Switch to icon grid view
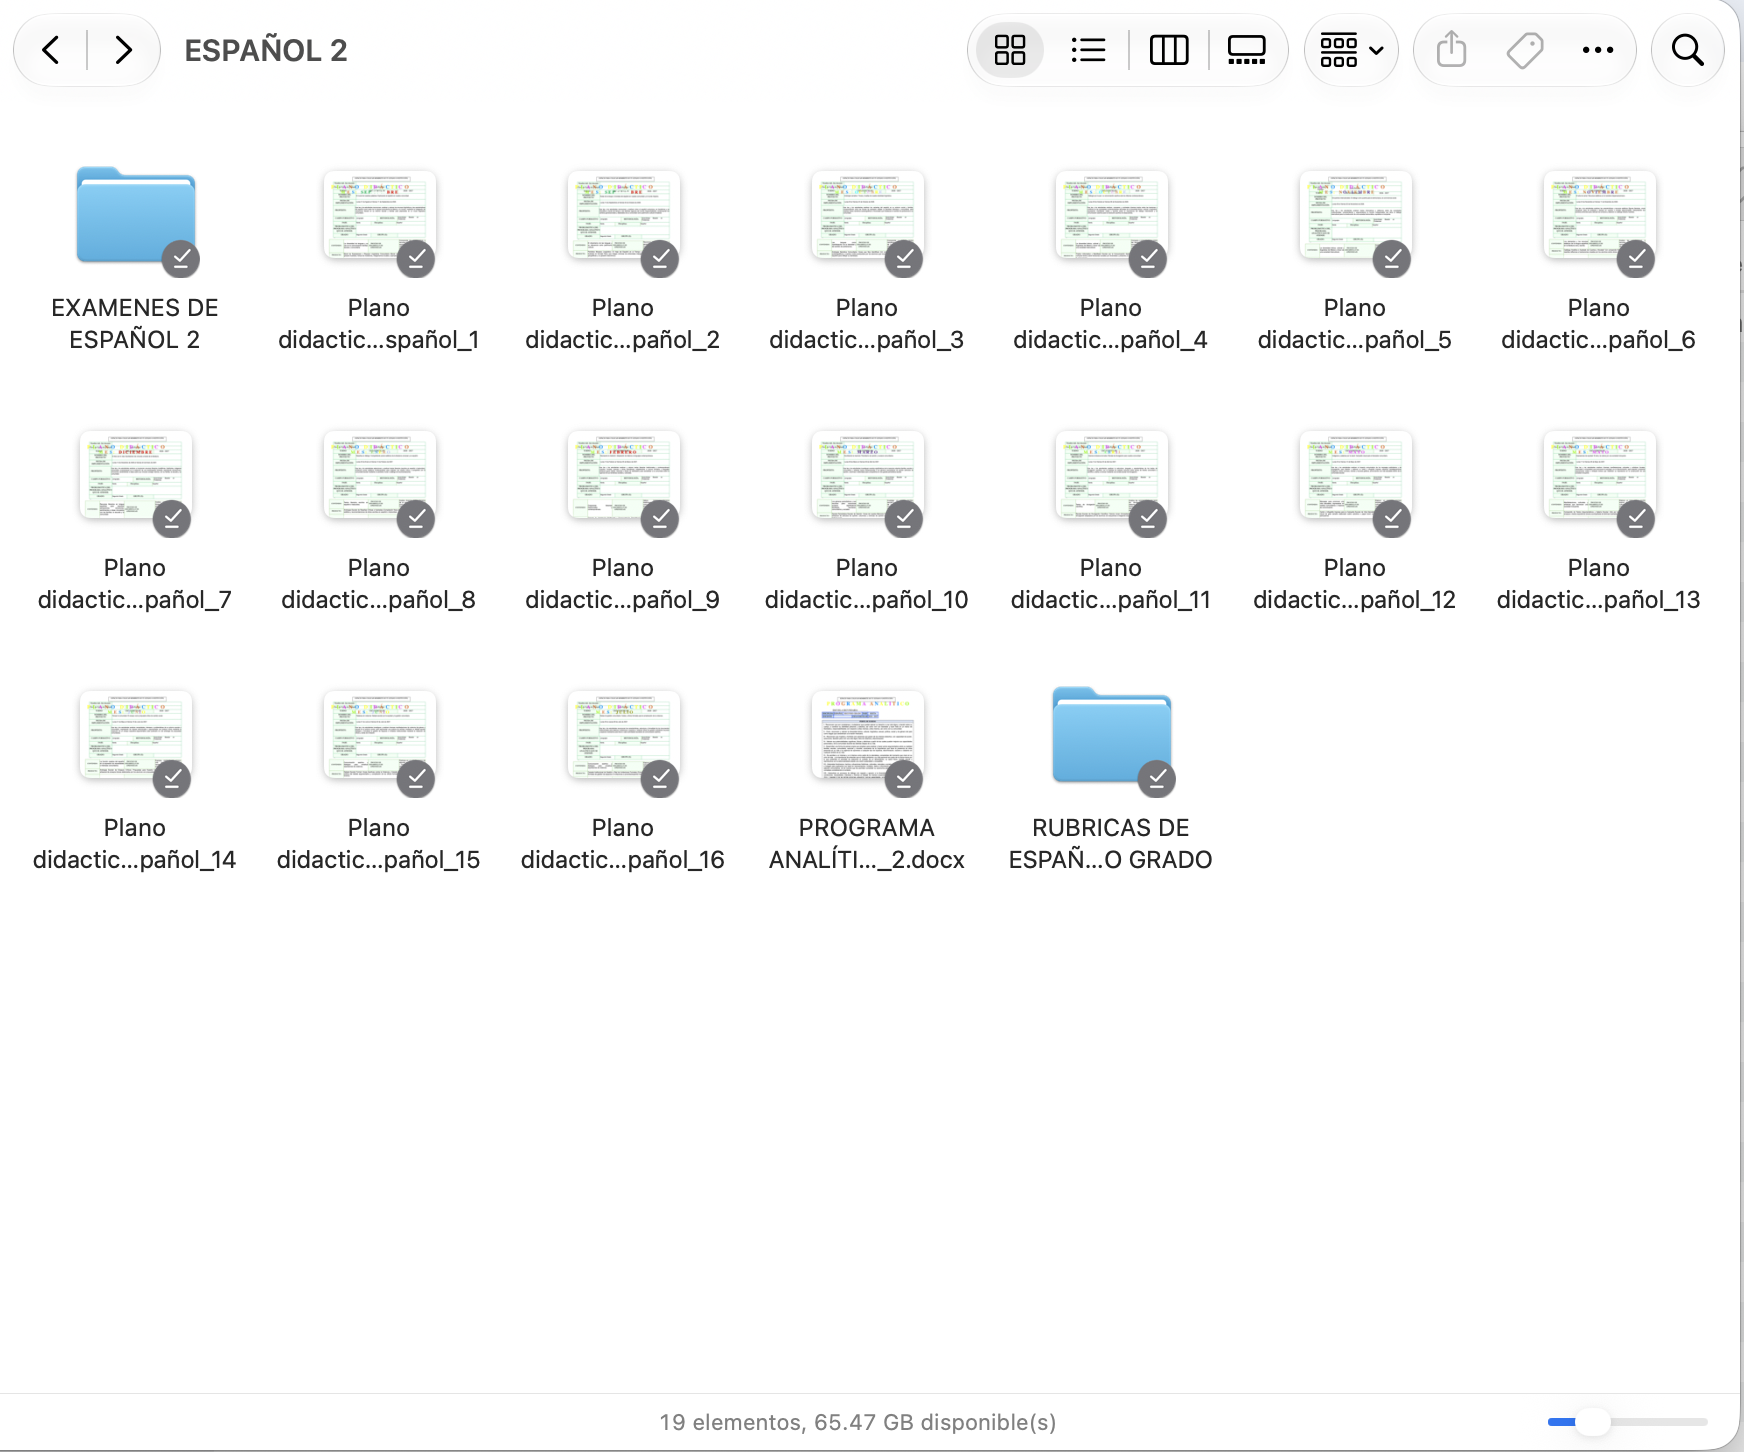Screen dimensions: 1744x1452 (1010, 50)
